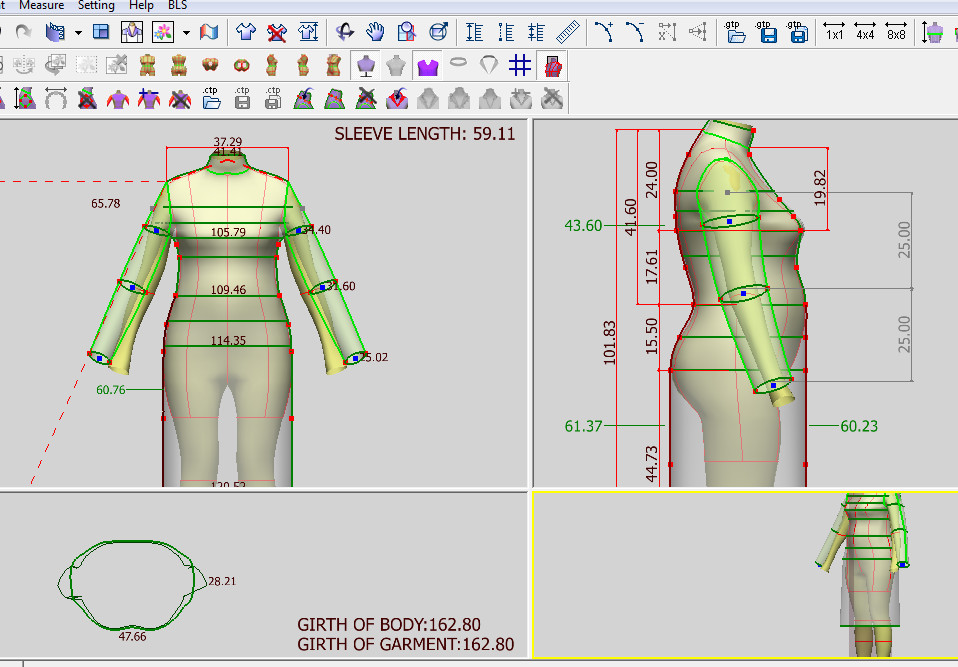Select the hand pan tool

tap(375, 32)
